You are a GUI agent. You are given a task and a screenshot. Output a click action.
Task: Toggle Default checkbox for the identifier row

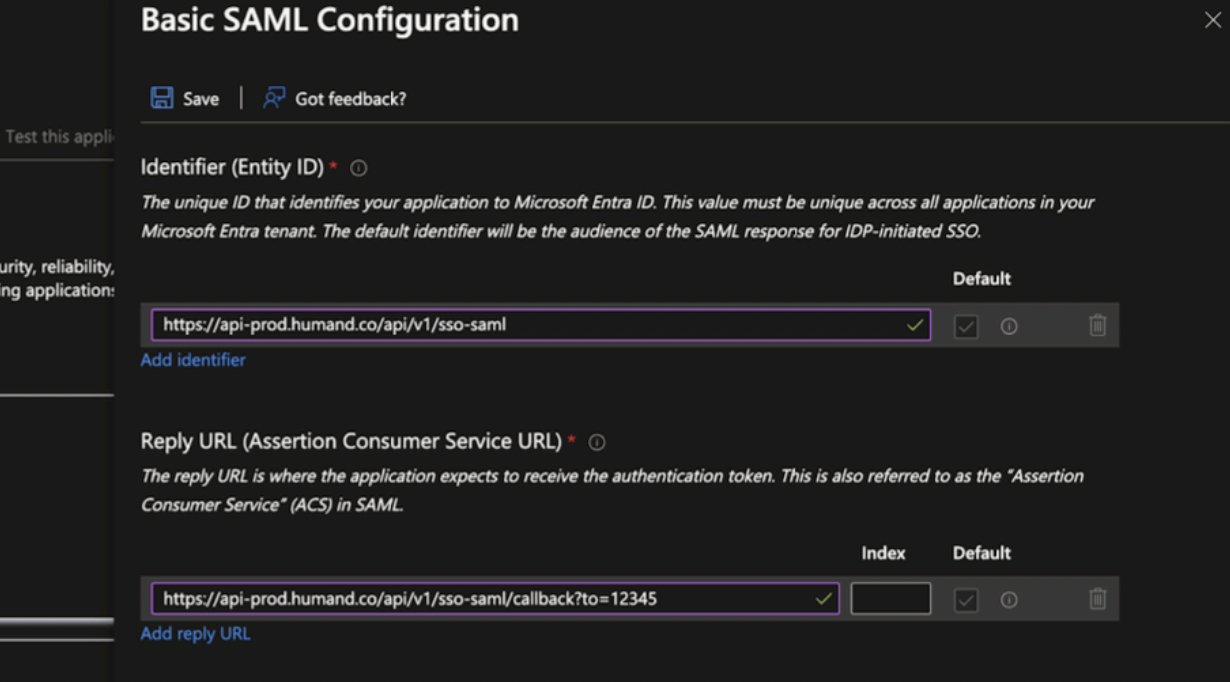pos(965,326)
